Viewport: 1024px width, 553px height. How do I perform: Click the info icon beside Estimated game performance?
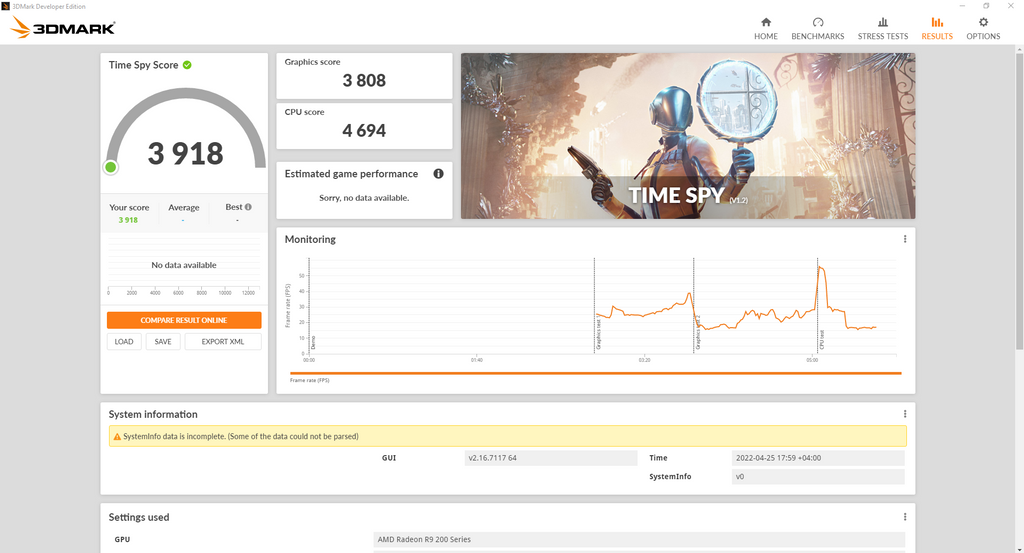pyautogui.click(x=438, y=174)
